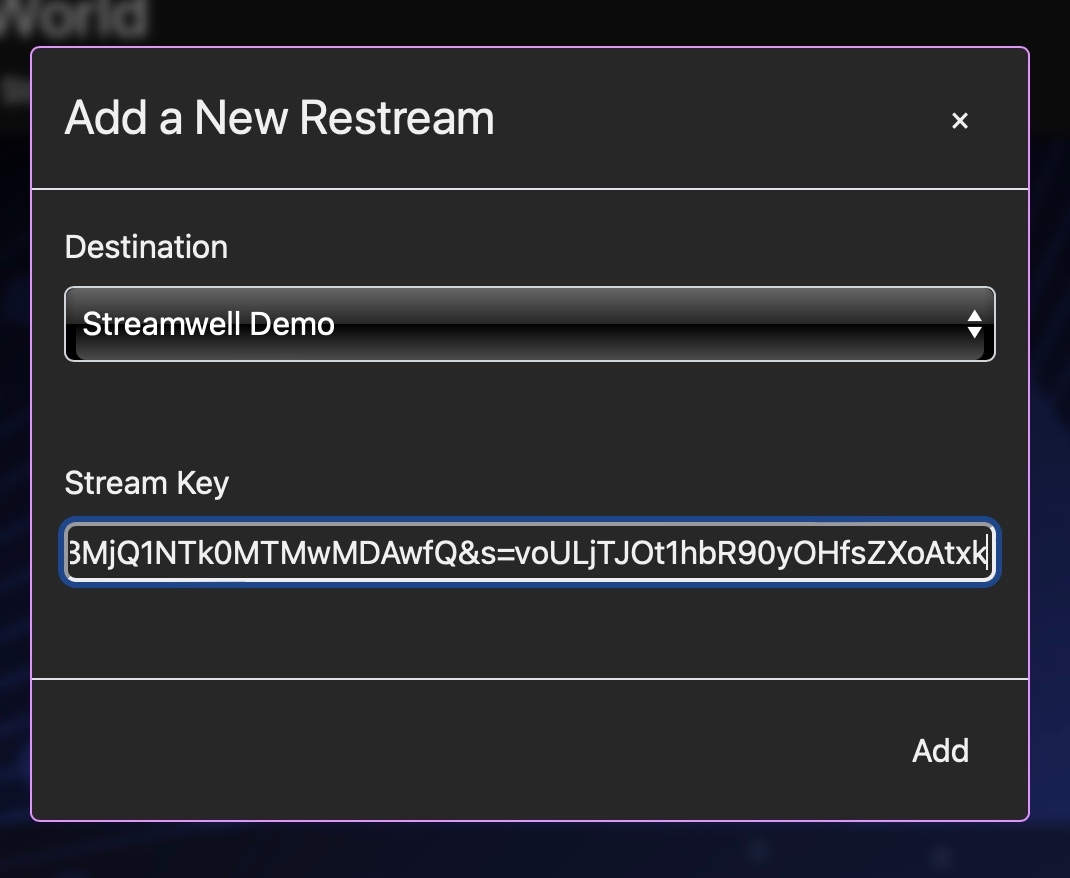
Task: Close the Add a New Restream dialog
Action: (960, 121)
